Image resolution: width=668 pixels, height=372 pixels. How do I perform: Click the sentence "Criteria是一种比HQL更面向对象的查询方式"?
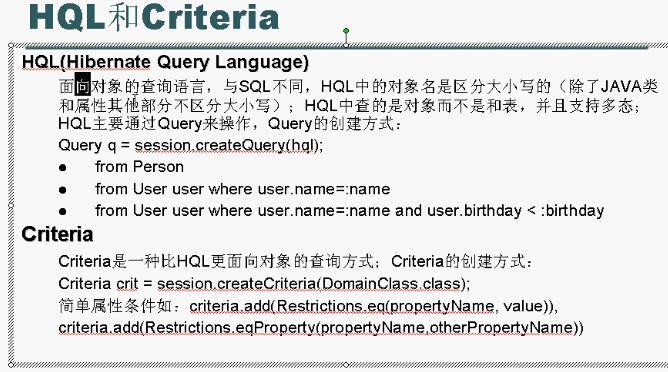coord(216,261)
